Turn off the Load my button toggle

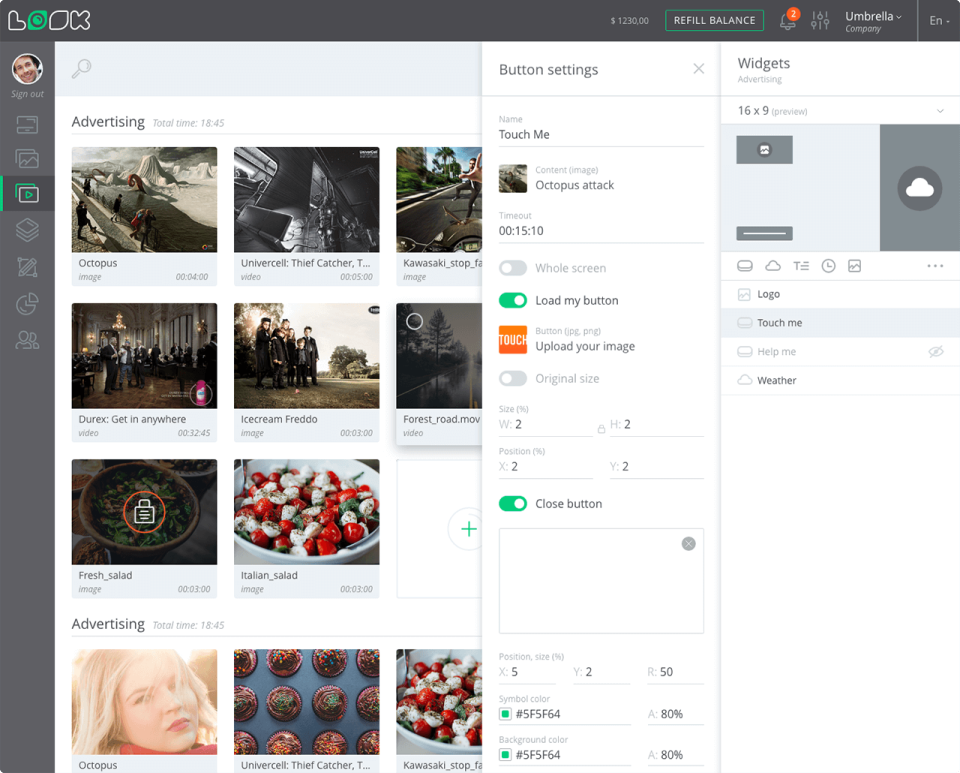pos(512,301)
